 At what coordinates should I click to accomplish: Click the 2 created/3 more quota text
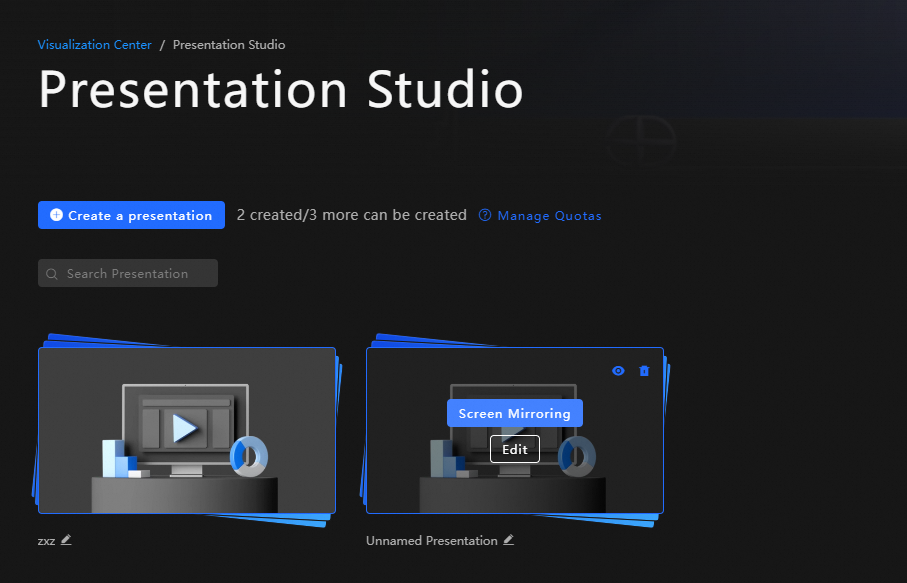click(352, 215)
